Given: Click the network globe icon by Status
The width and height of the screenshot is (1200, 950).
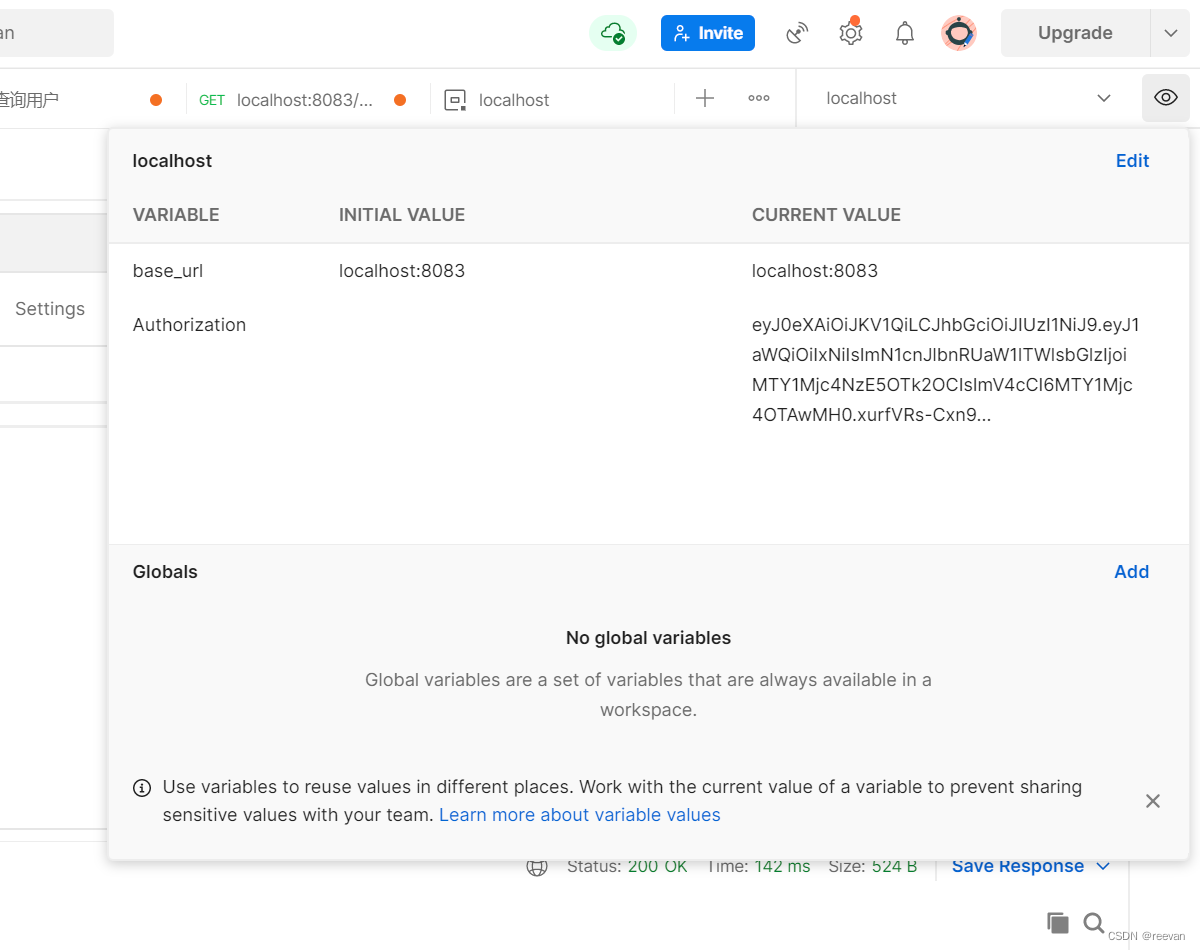Looking at the screenshot, I should [537, 866].
